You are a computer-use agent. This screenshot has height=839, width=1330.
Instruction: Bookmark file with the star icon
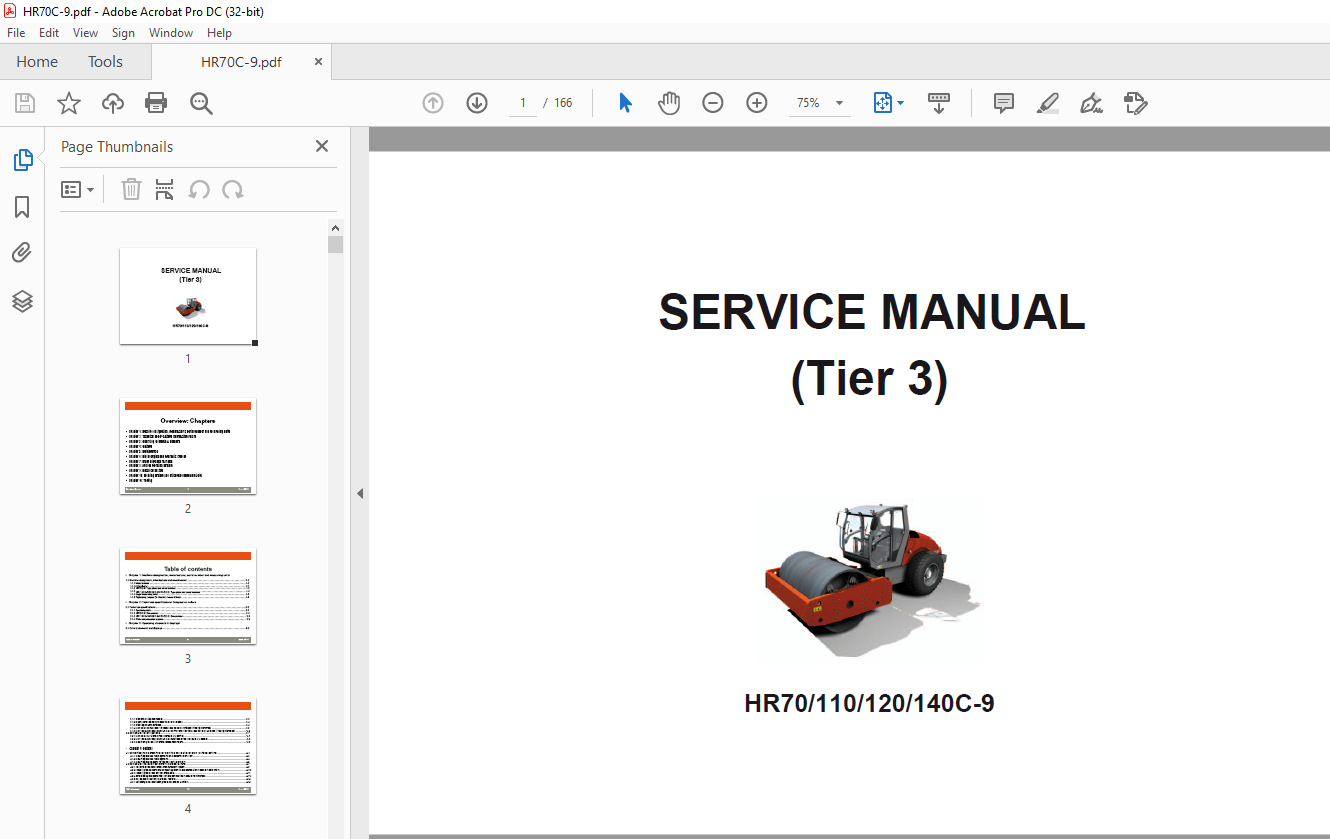(x=68, y=103)
